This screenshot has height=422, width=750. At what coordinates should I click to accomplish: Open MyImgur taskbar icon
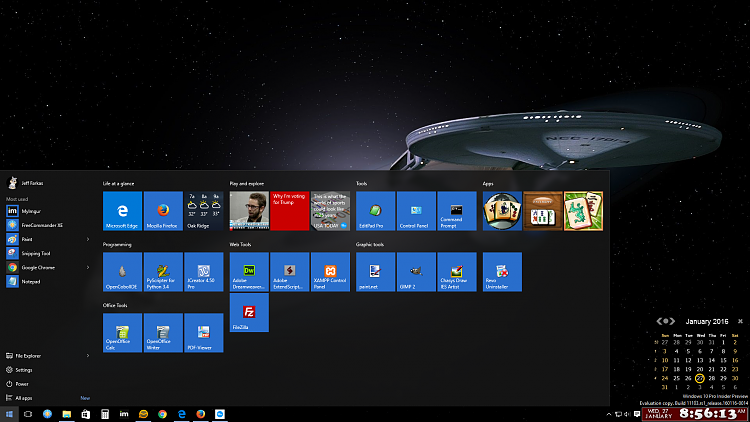124,414
